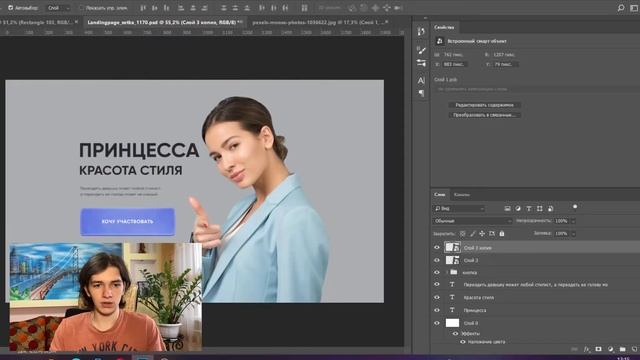This screenshot has width=640, height=360.
Task: Click align left edges icon in options bar
Action: pyautogui.click(x=181, y=8)
